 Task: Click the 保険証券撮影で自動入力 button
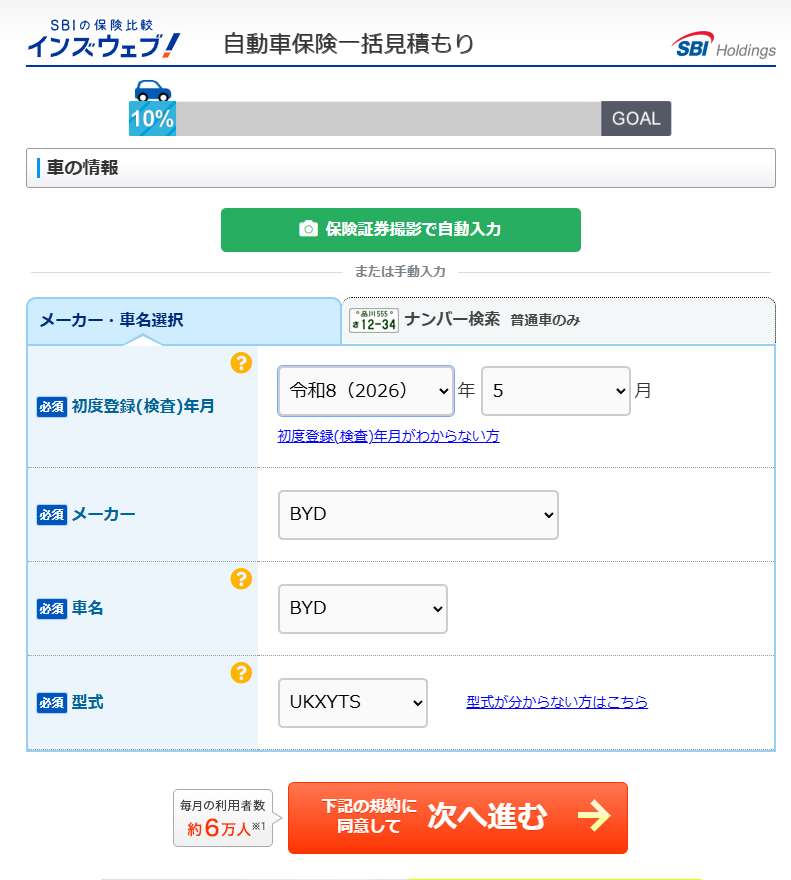point(401,230)
